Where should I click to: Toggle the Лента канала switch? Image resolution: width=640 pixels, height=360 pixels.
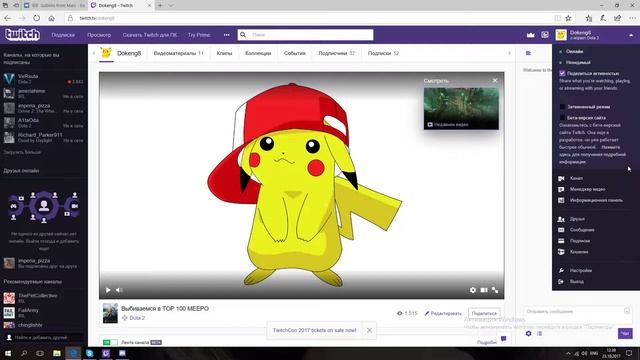110,342
